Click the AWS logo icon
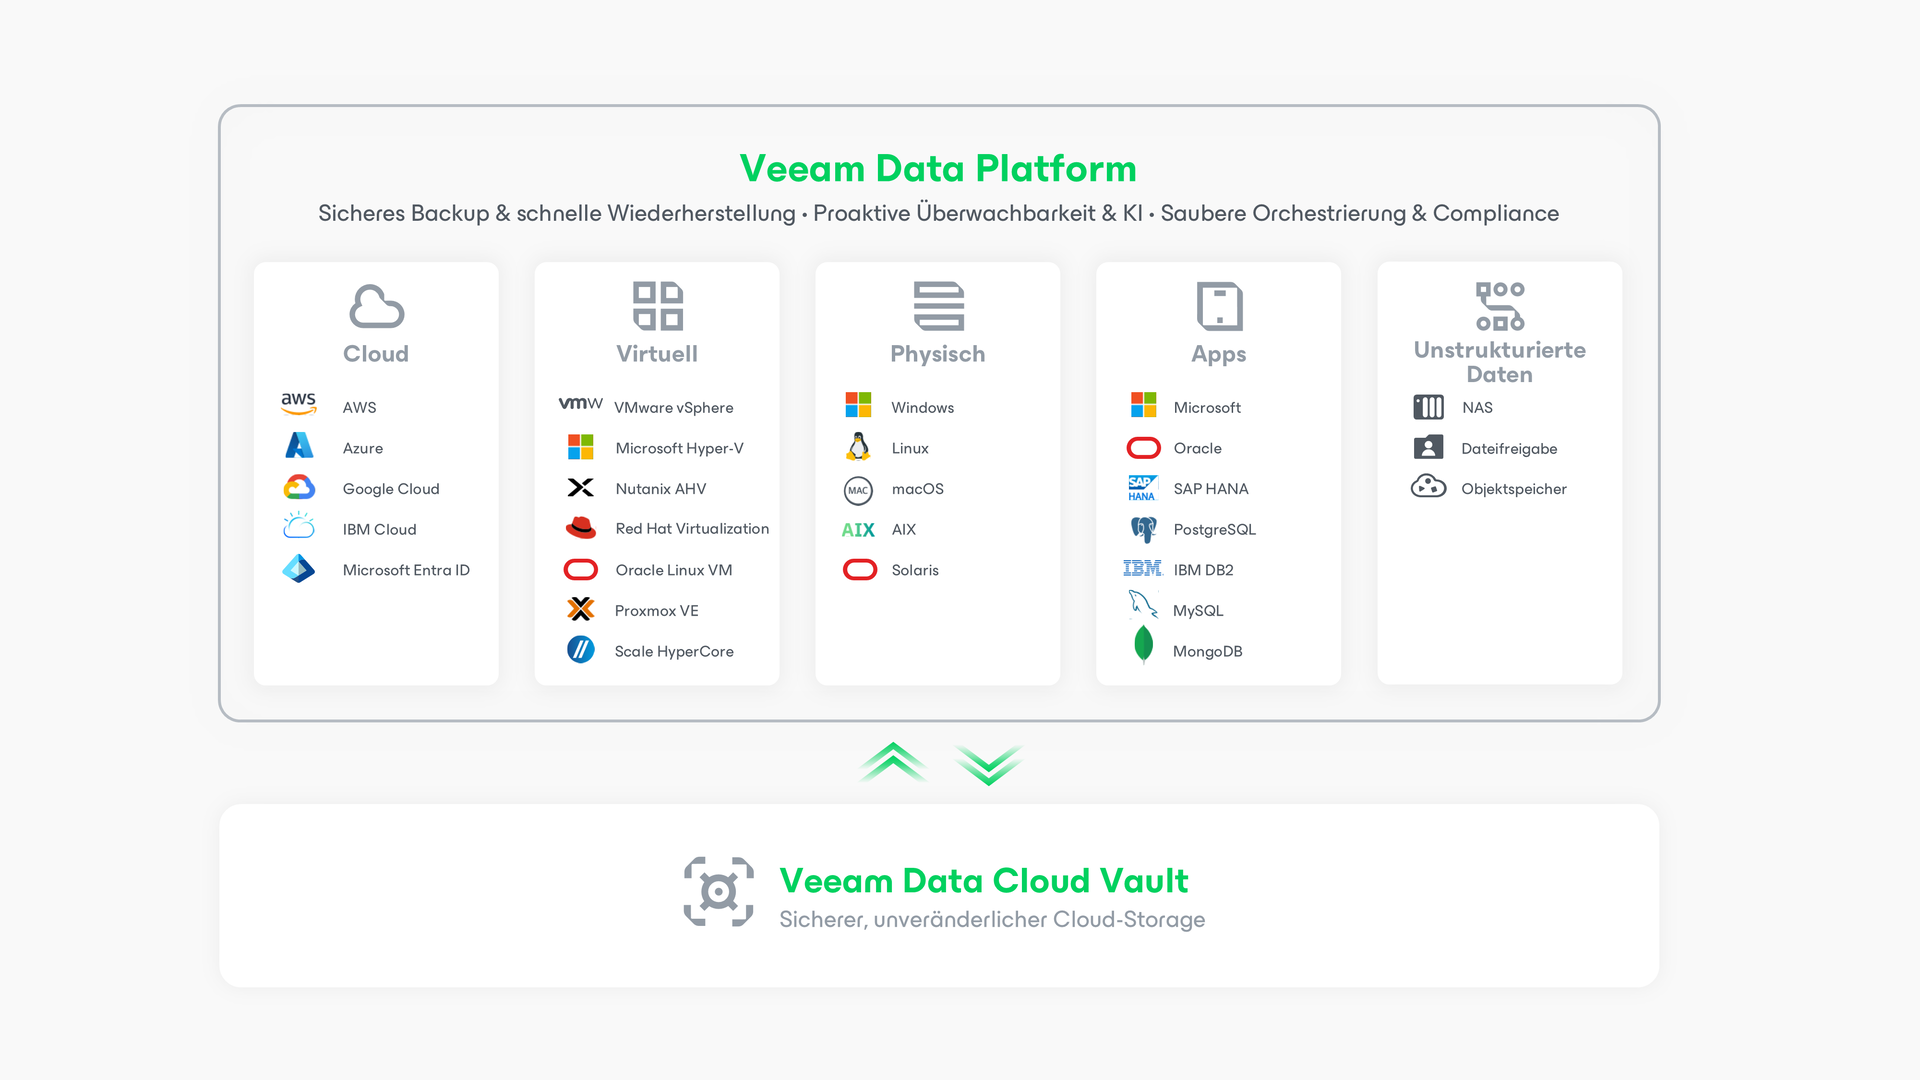Image resolution: width=1920 pixels, height=1080 pixels. [298, 404]
